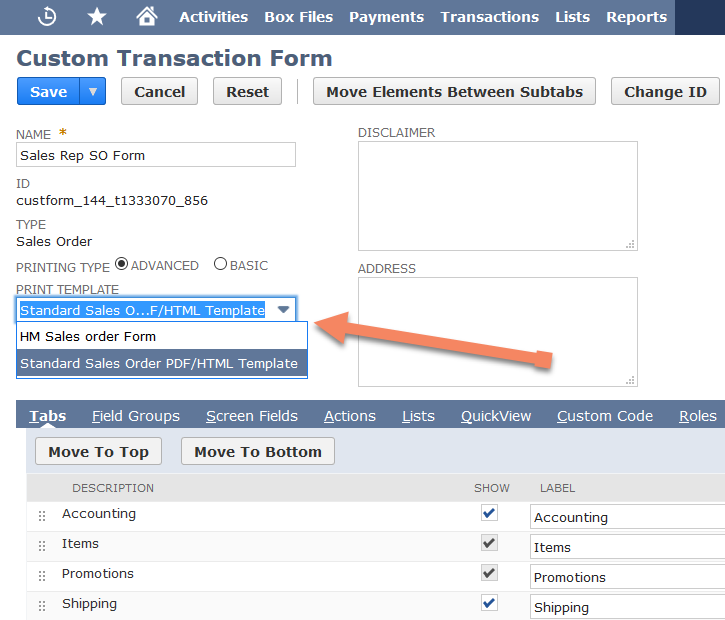Open the Payments menu
Viewport: 725px width, 620px height.
387,17
